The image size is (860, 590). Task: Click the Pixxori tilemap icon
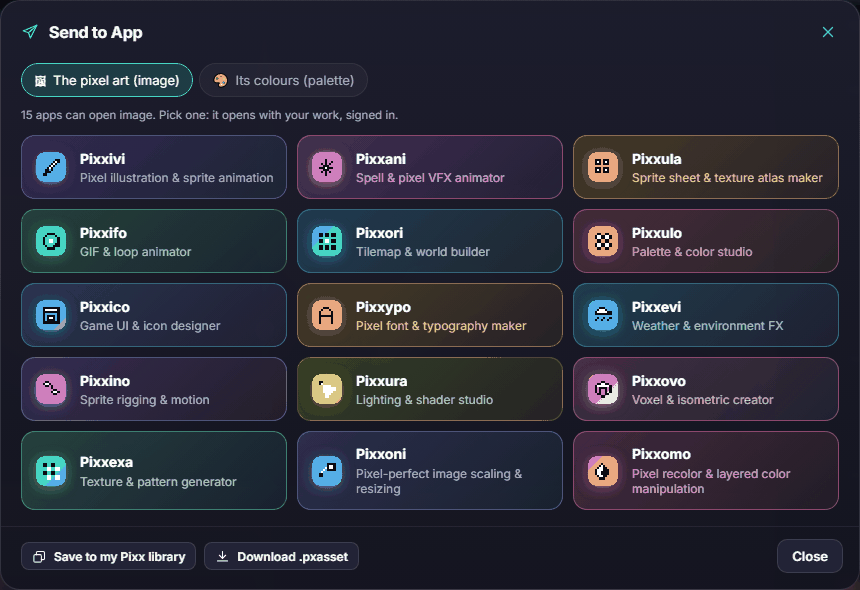click(327, 241)
